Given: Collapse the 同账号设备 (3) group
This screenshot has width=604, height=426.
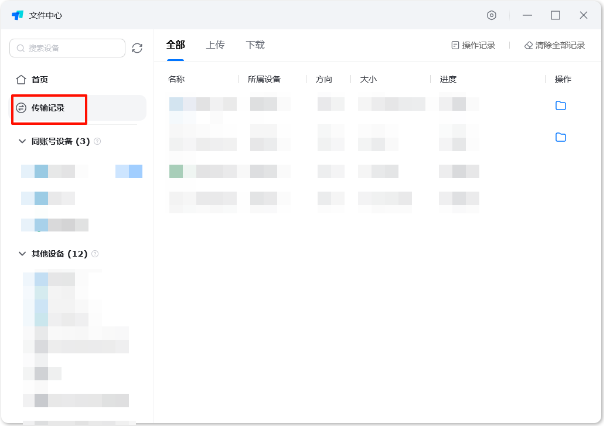Looking at the screenshot, I should (22, 141).
